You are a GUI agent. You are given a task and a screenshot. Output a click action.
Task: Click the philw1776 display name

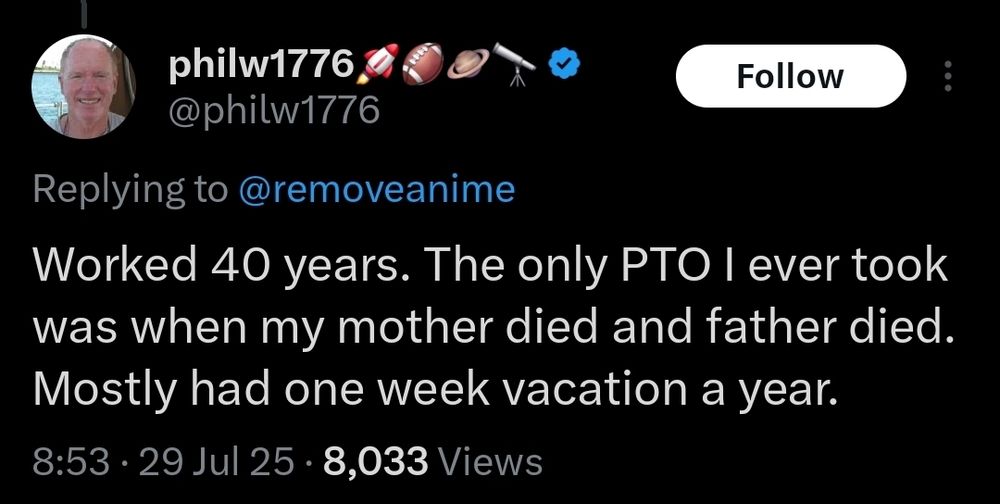tap(260, 65)
